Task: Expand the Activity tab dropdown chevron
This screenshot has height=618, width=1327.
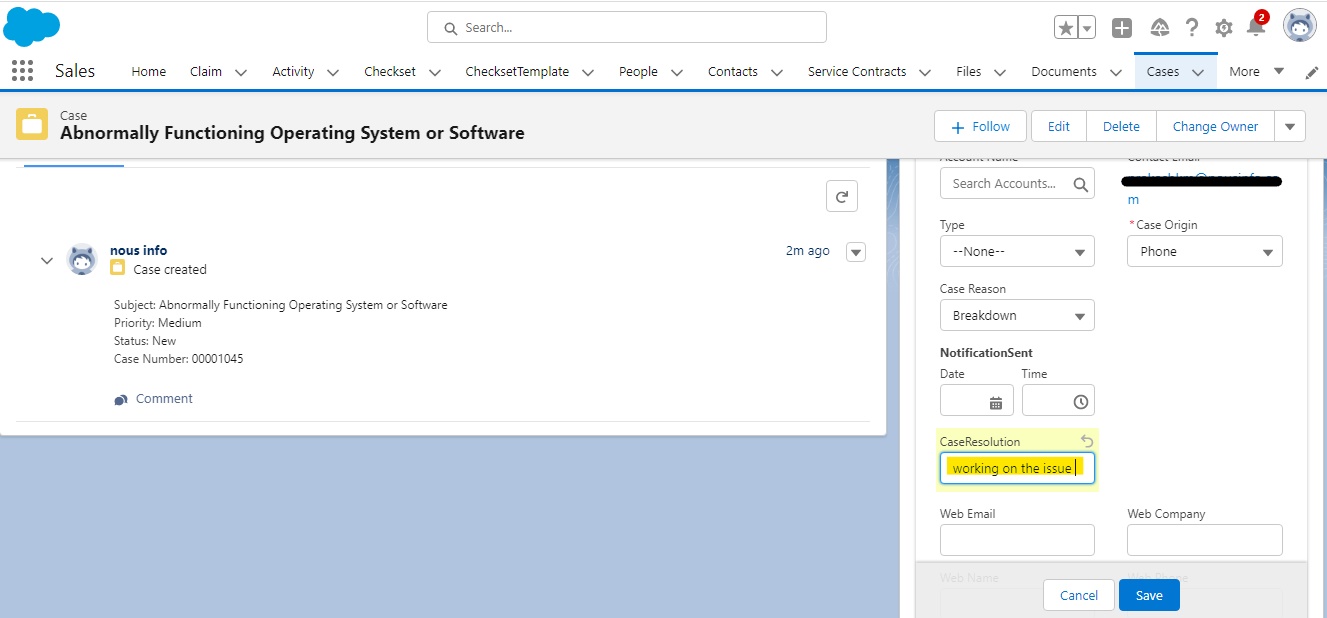Action: tap(333, 72)
